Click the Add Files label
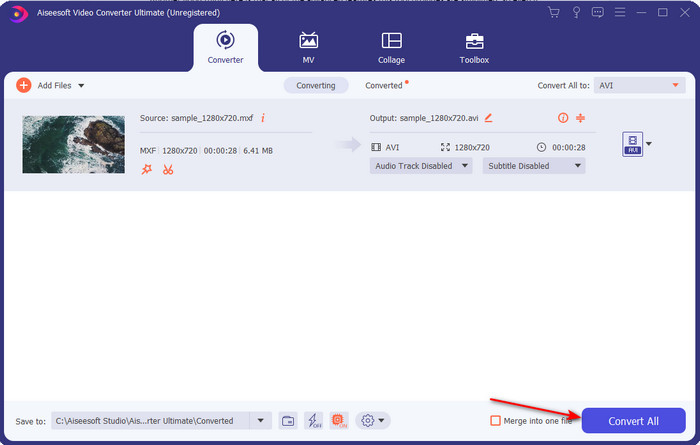Screen dimensions: 700x445 (x=54, y=85)
